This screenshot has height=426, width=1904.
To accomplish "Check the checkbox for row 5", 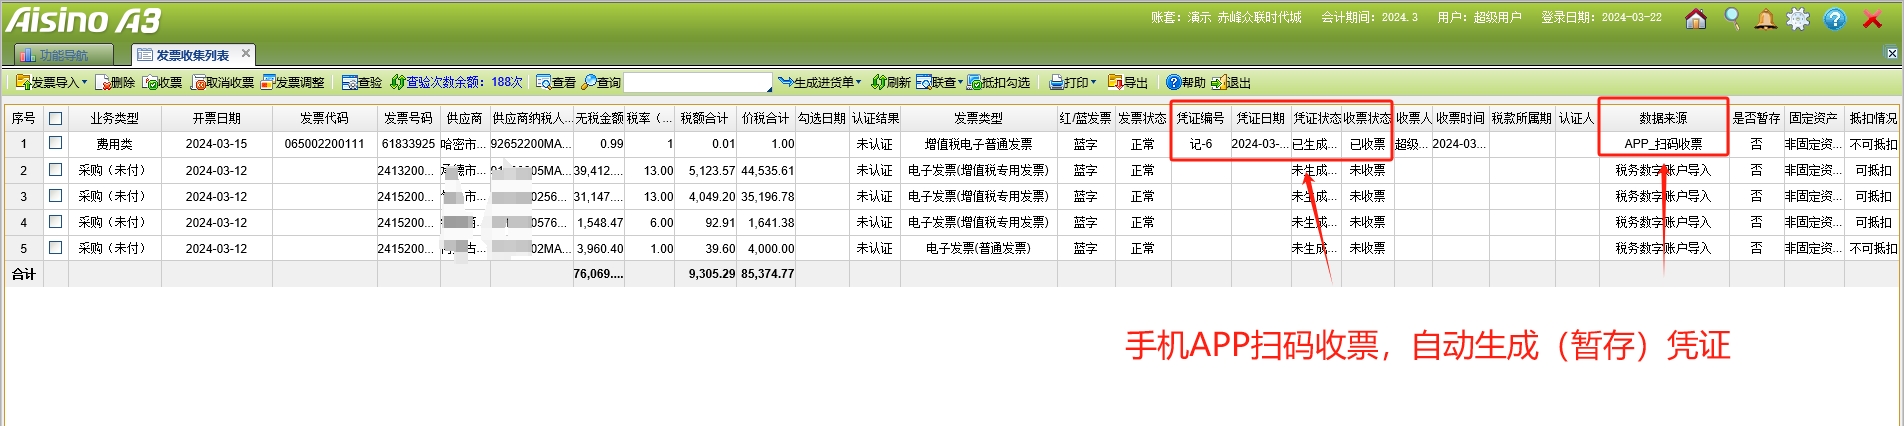I will 55,248.
